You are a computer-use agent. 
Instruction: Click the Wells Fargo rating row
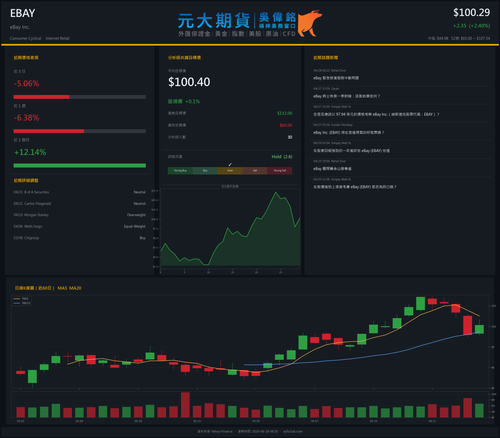(80, 227)
